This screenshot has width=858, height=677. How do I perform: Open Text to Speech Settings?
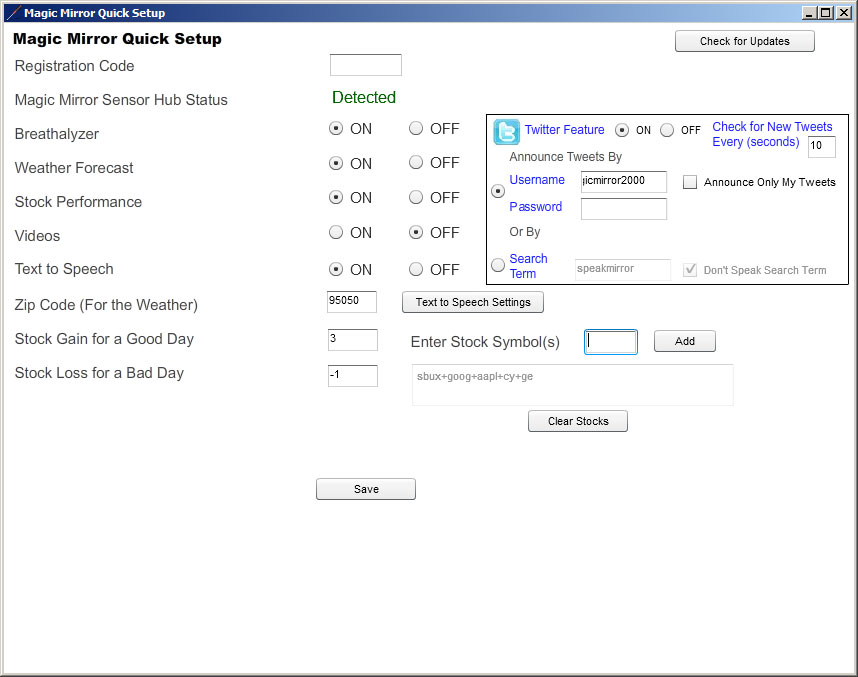(473, 302)
